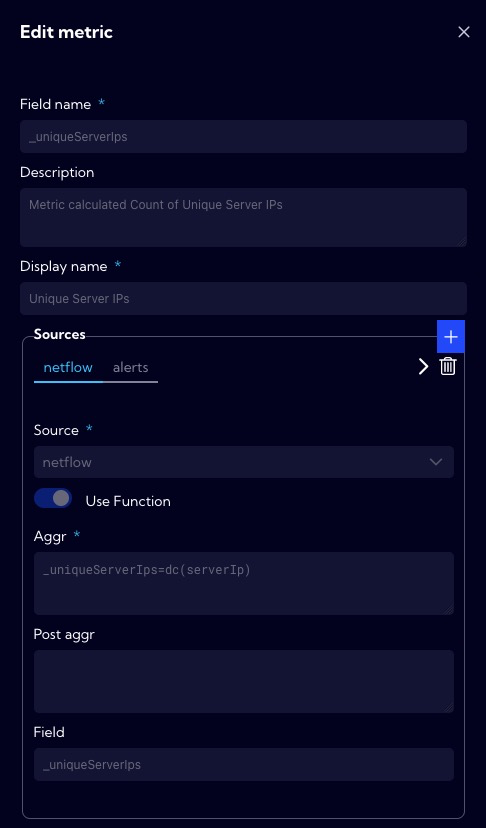
Task: Click the Sources section heading
Action: point(60,334)
